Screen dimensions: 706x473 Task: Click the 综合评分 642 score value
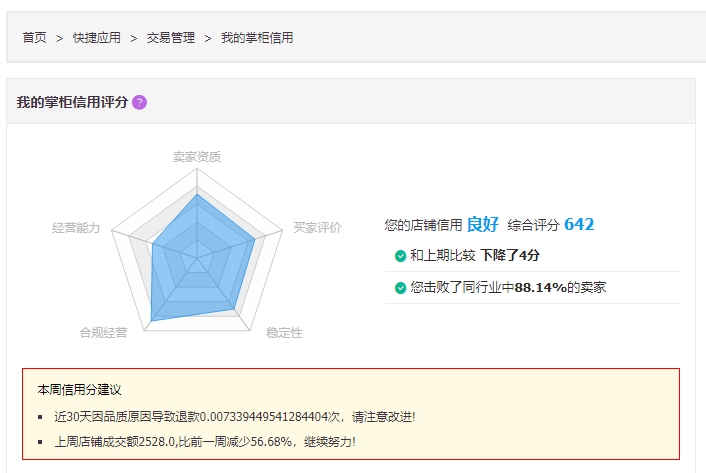pyautogui.click(x=579, y=224)
